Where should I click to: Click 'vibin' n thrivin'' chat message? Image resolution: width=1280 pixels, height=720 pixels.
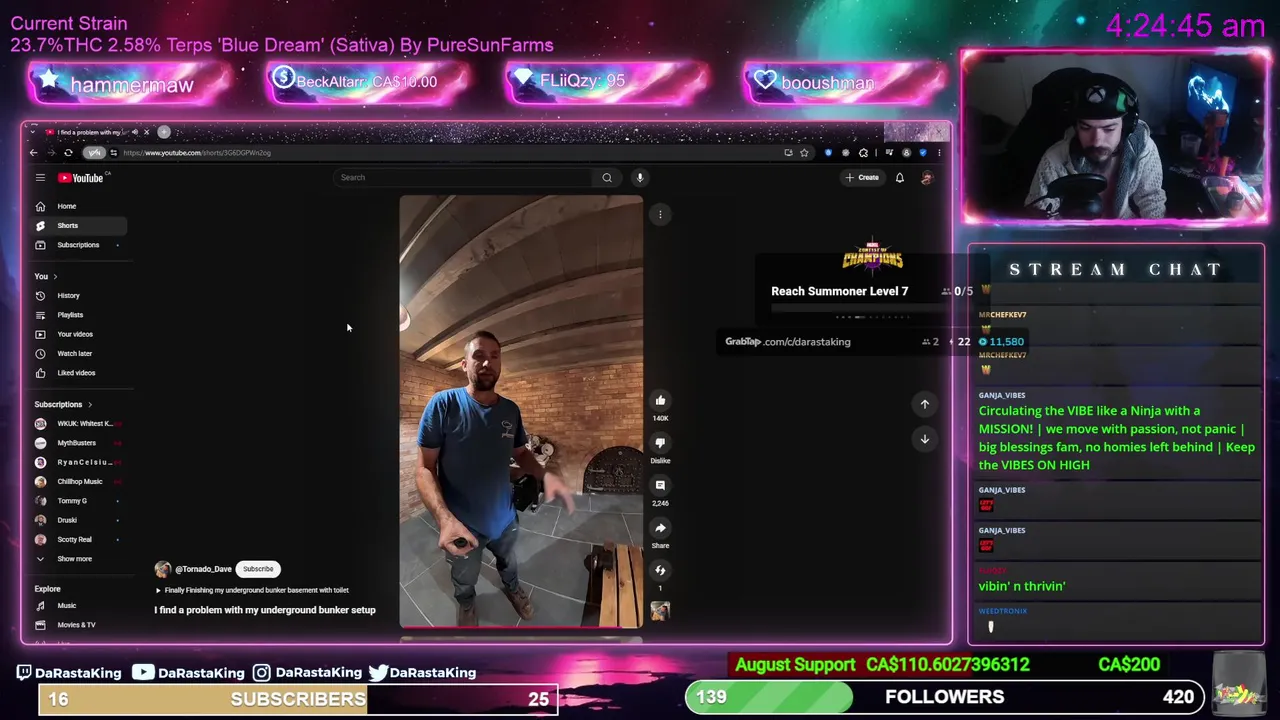1022,586
